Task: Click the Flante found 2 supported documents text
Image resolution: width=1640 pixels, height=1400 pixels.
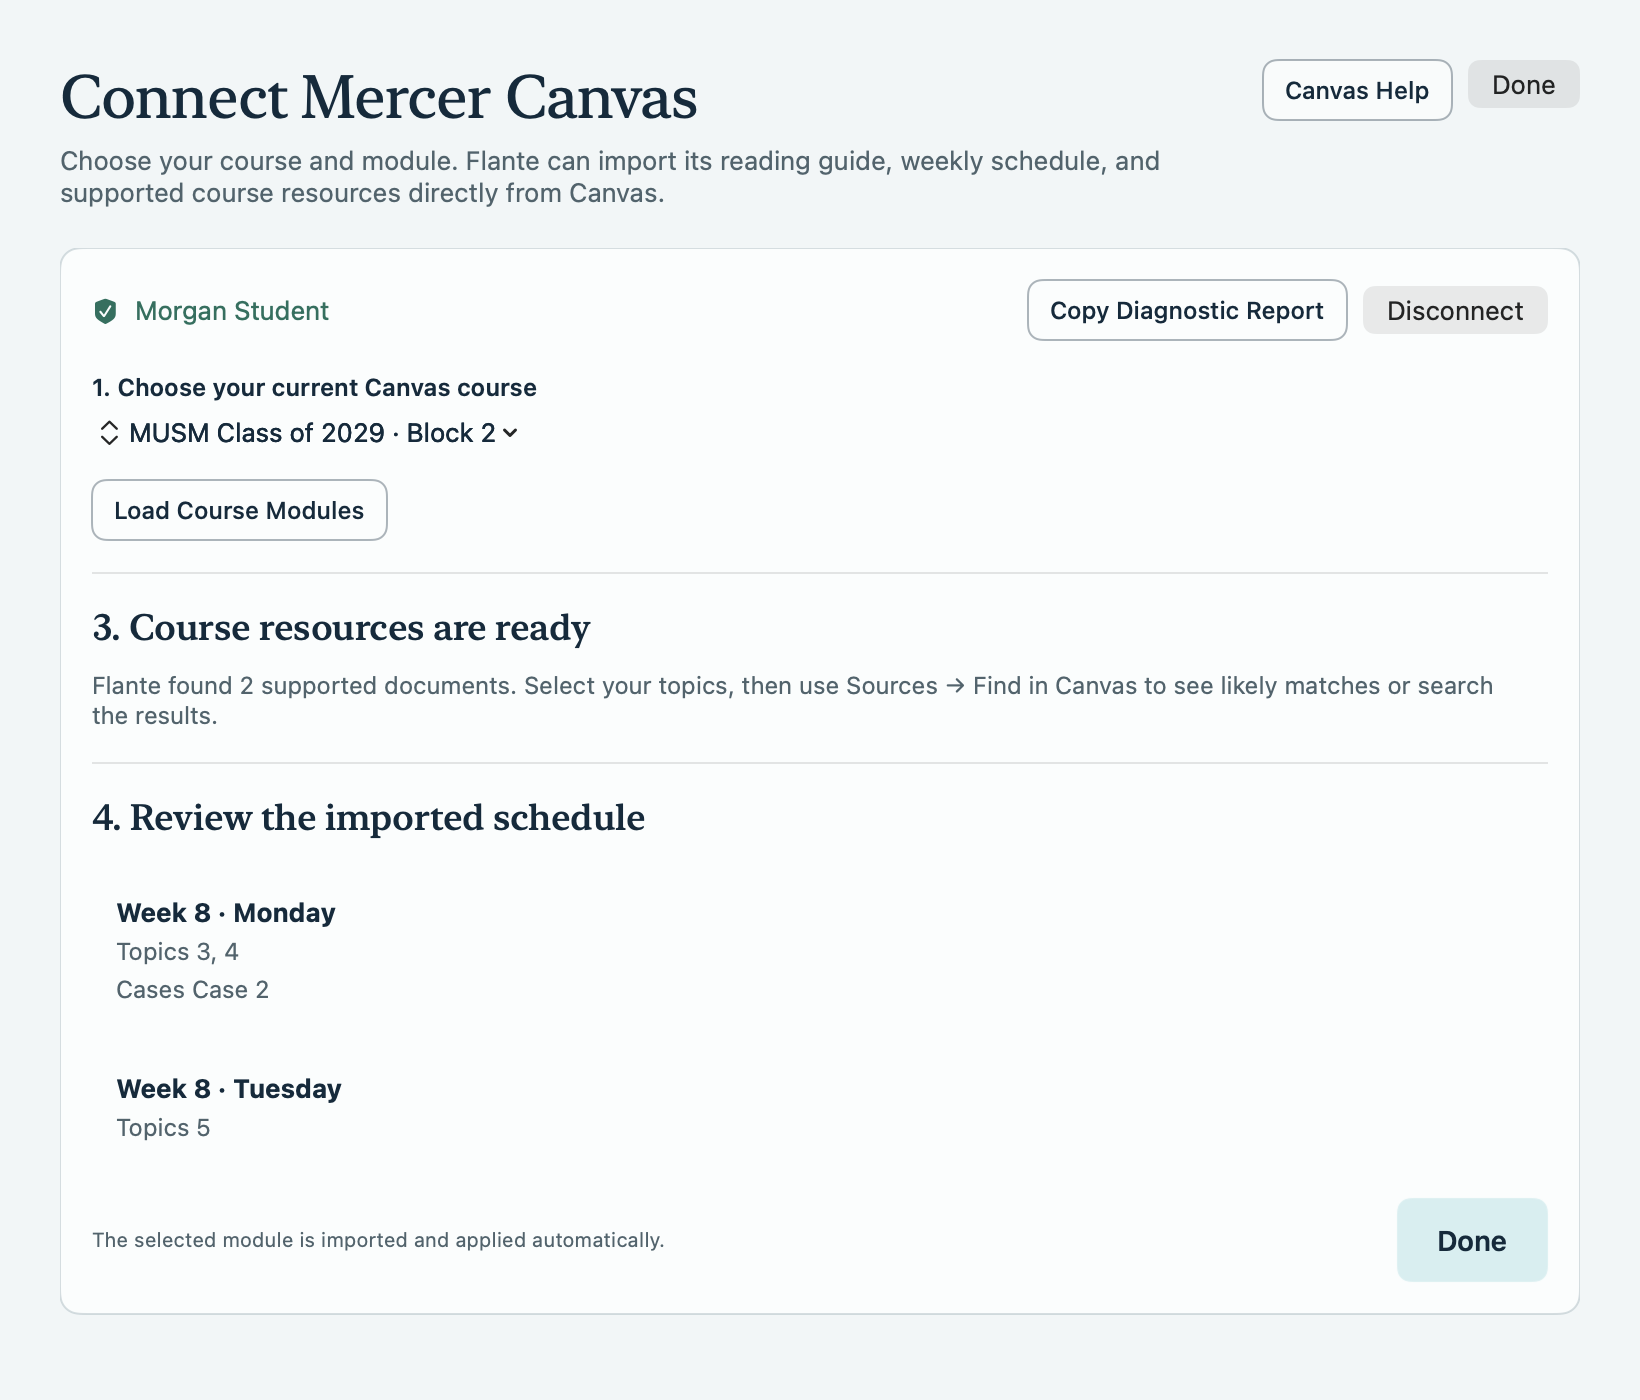Action: click(x=792, y=701)
